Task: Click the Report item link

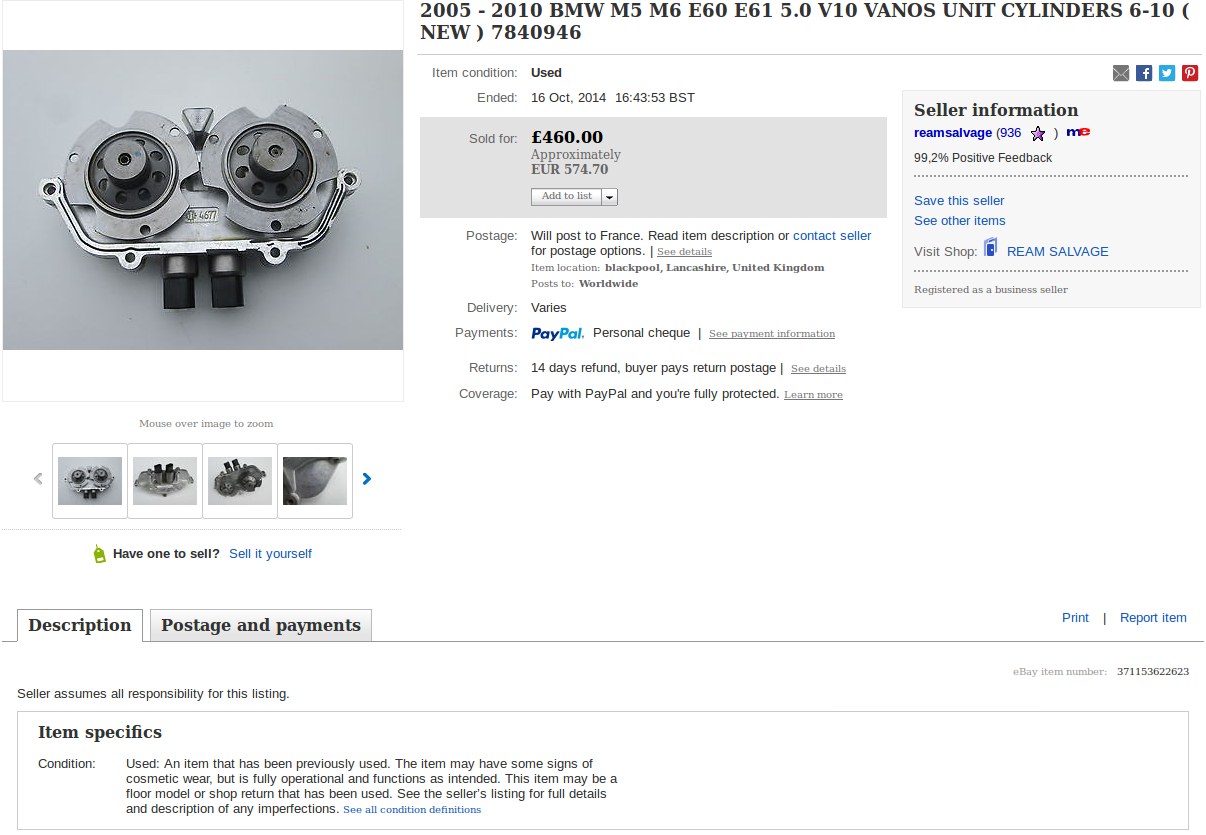Action: 1153,618
